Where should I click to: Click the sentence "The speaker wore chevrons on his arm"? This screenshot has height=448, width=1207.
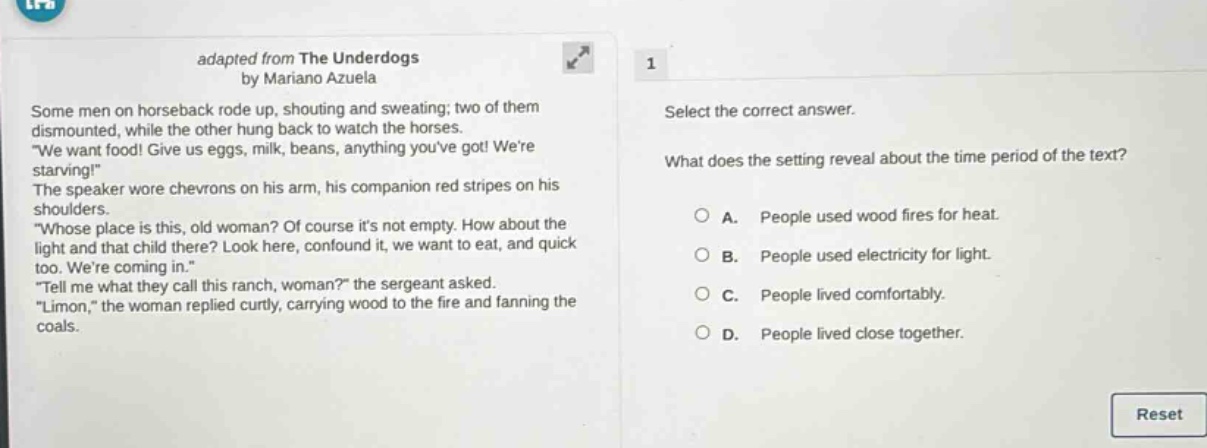click(295, 187)
